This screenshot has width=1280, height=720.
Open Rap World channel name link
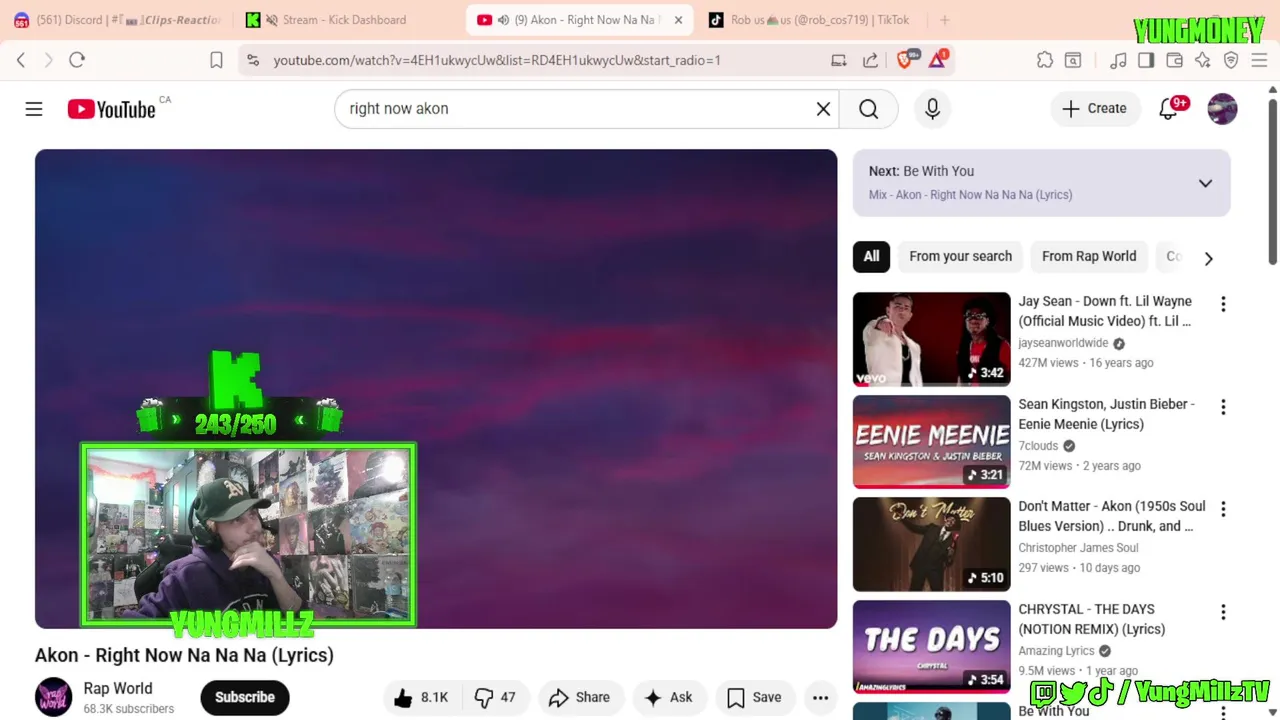pos(118,688)
